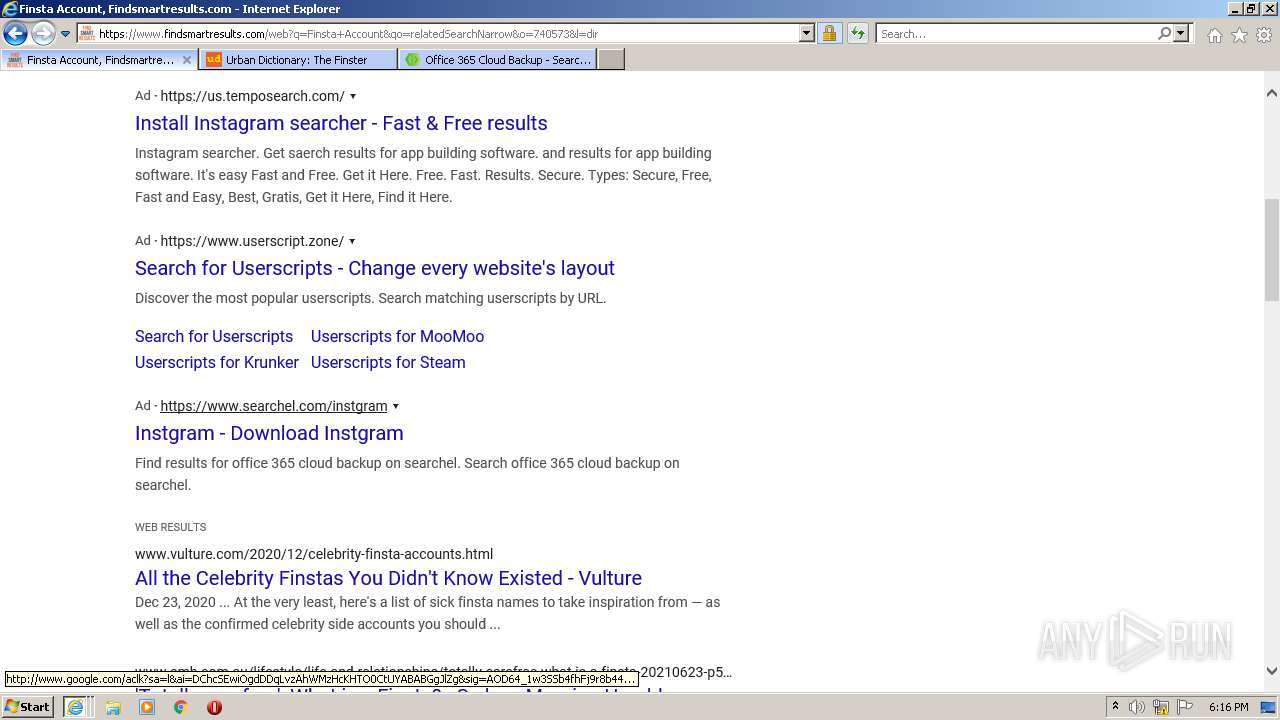Open the searchel.com ad options arrow
The width and height of the screenshot is (1280, 720).
click(x=396, y=407)
